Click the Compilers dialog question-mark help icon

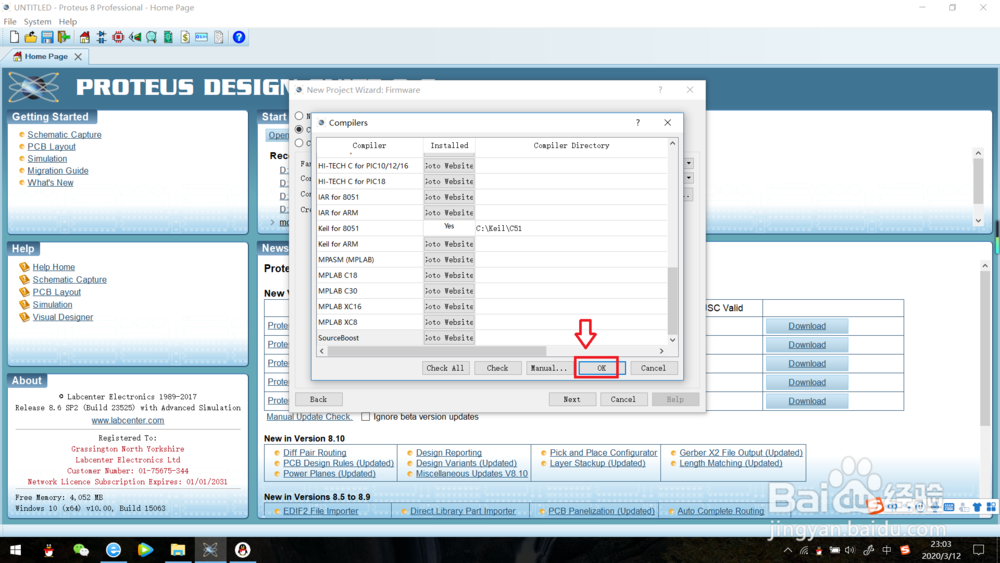tap(638, 122)
